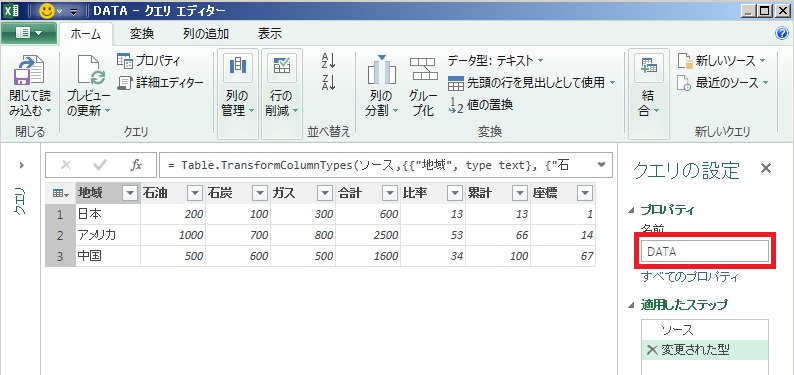Cancel the formula with the X icon
Viewport: 794px width, 375px height.
[66, 165]
